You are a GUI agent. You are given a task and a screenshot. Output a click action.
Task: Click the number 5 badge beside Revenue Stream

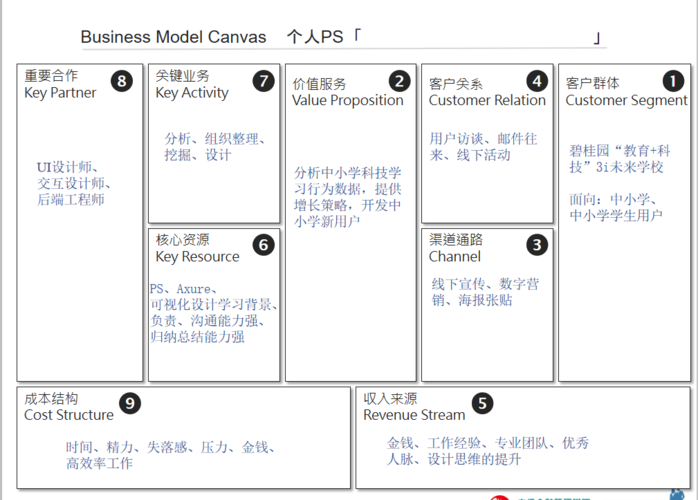[482, 404]
